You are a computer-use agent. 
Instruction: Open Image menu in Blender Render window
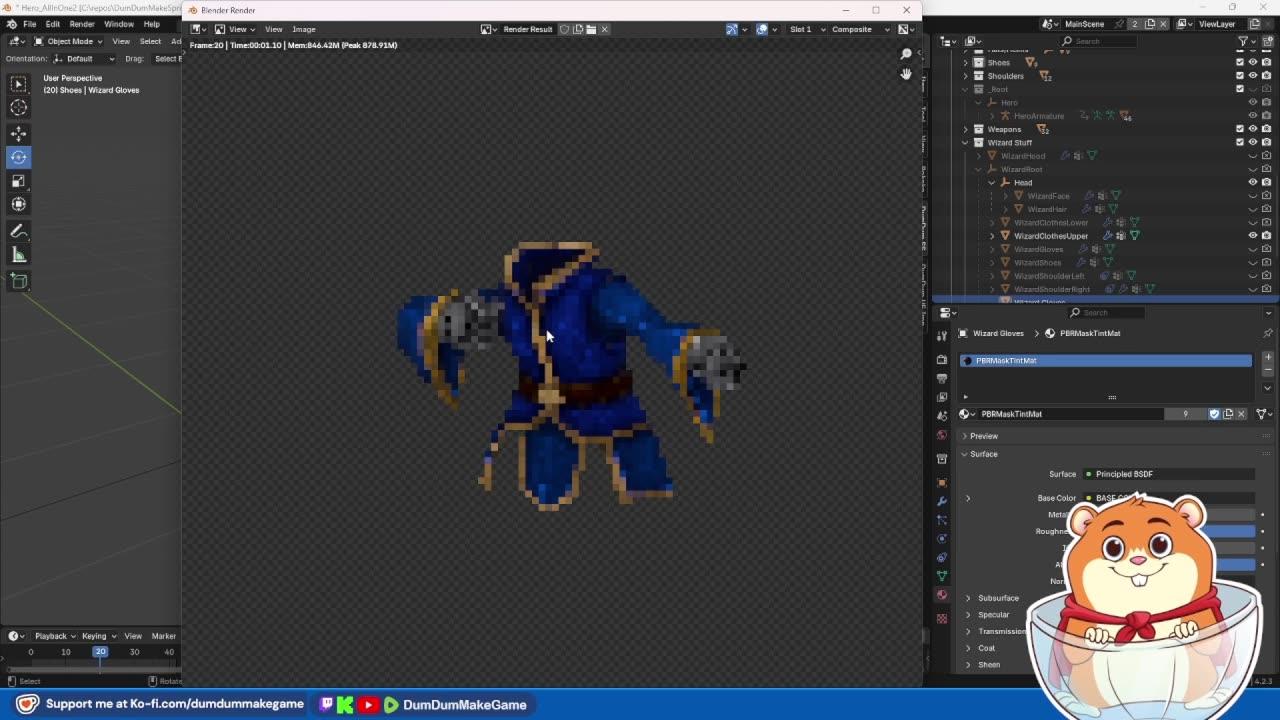pos(304,29)
